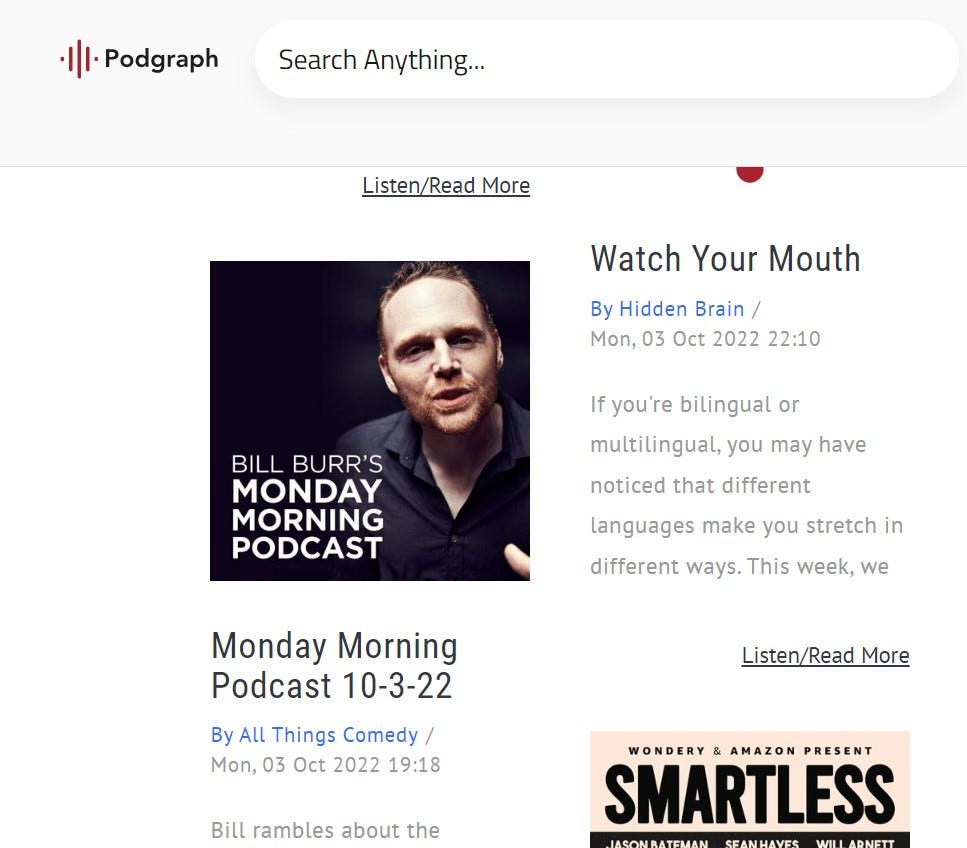The image size is (967, 848).
Task: Focus the Search Anything field
Action: click(x=606, y=59)
